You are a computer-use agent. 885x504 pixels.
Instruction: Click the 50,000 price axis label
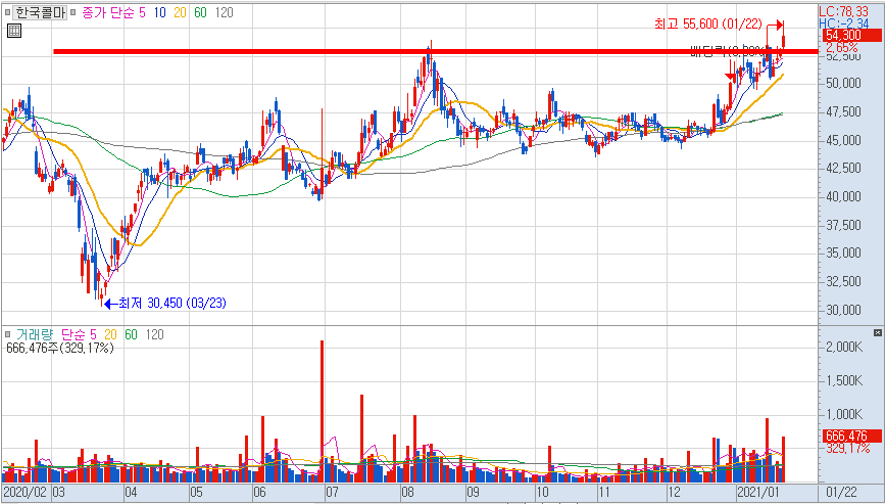845,84
